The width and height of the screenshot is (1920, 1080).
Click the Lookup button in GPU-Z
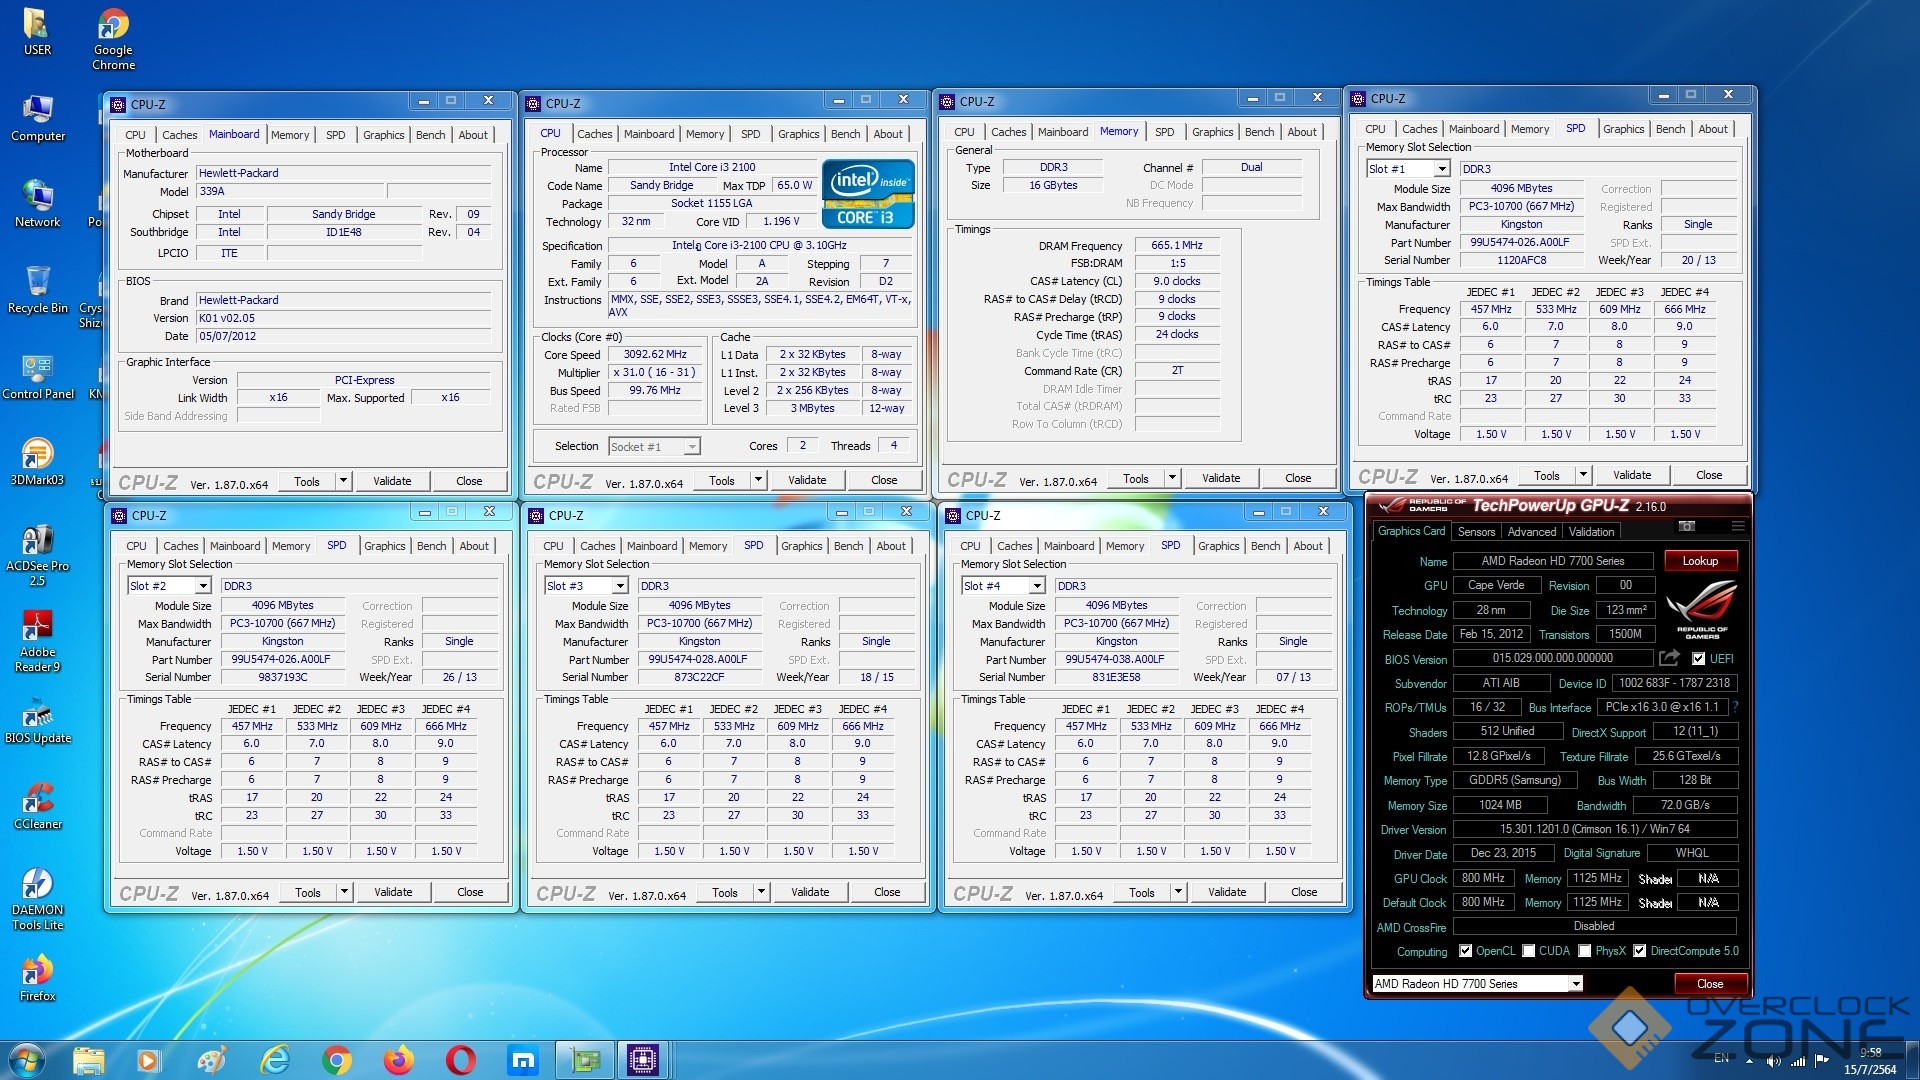[x=1700, y=561]
